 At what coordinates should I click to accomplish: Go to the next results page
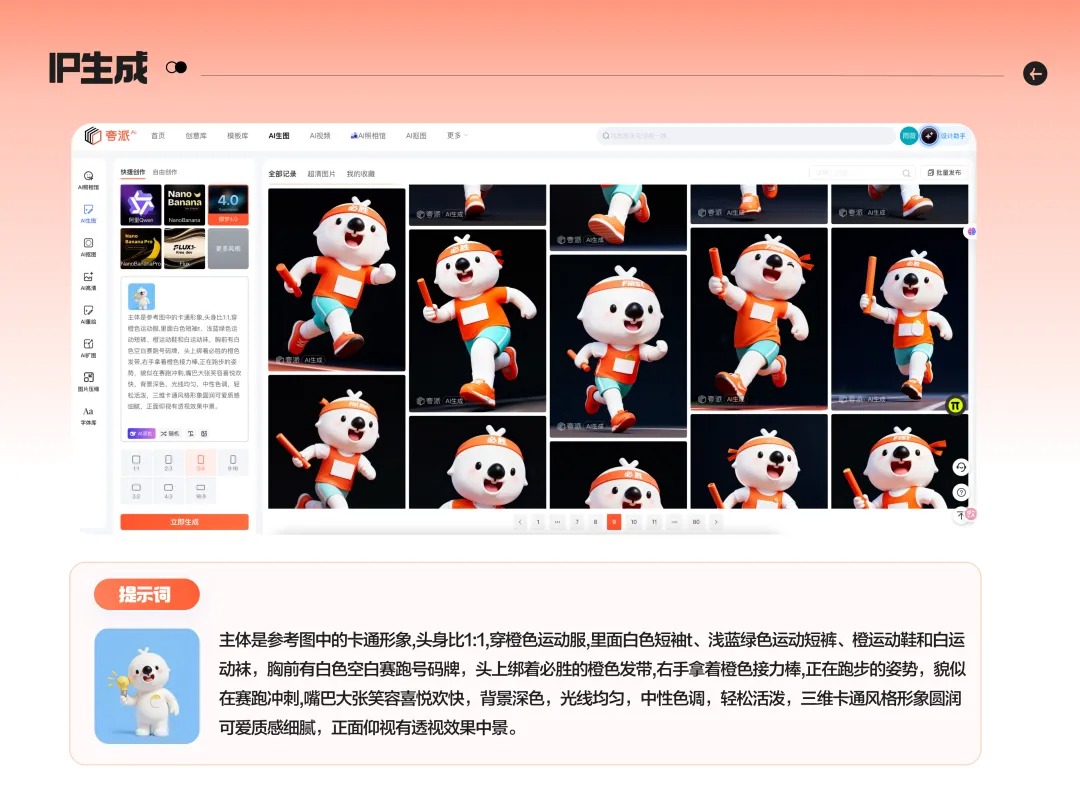click(716, 521)
